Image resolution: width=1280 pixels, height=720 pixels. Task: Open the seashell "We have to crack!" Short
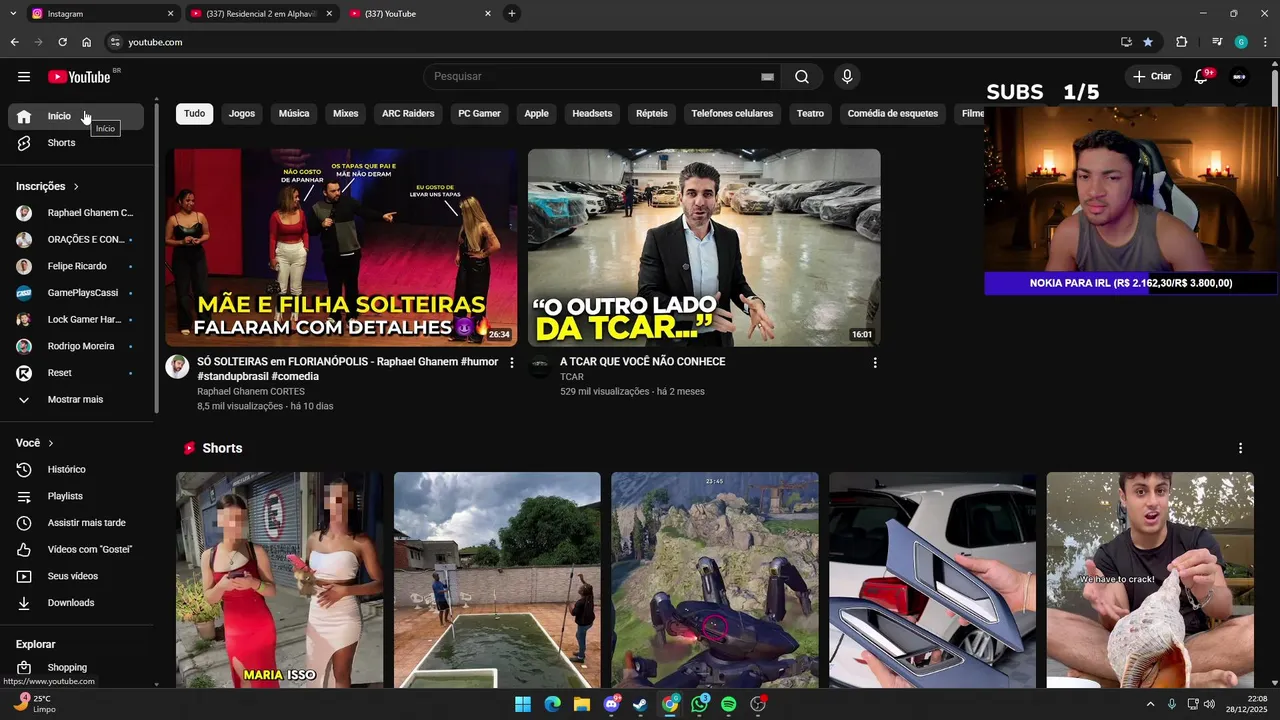[1150, 580]
